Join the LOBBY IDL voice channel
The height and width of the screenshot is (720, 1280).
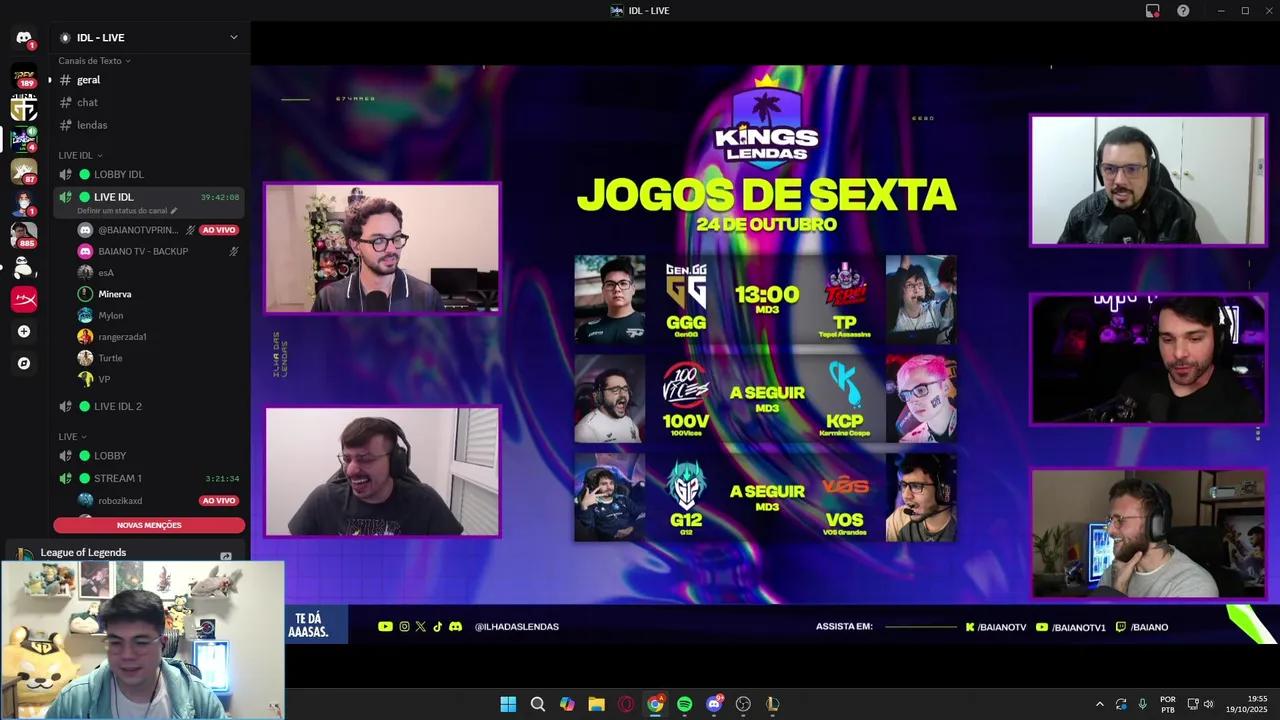pos(150,174)
